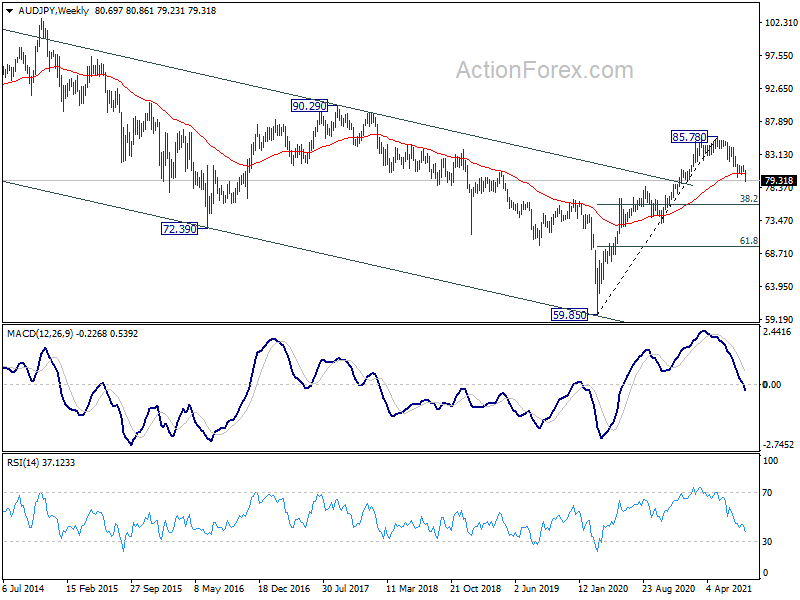800x600 pixels.
Task: Click the 63.950 price axis value
Action: [x=779, y=287]
